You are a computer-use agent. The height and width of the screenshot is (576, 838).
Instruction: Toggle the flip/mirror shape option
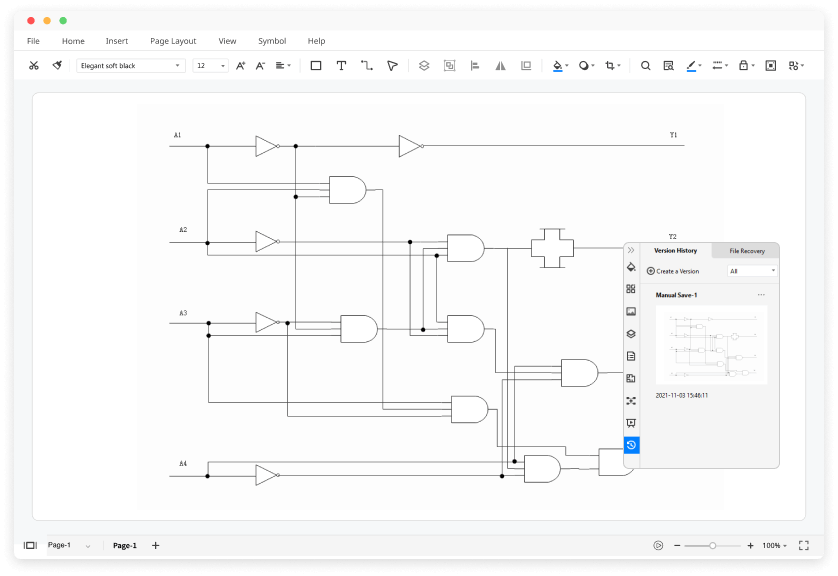click(x=500, y=65)
